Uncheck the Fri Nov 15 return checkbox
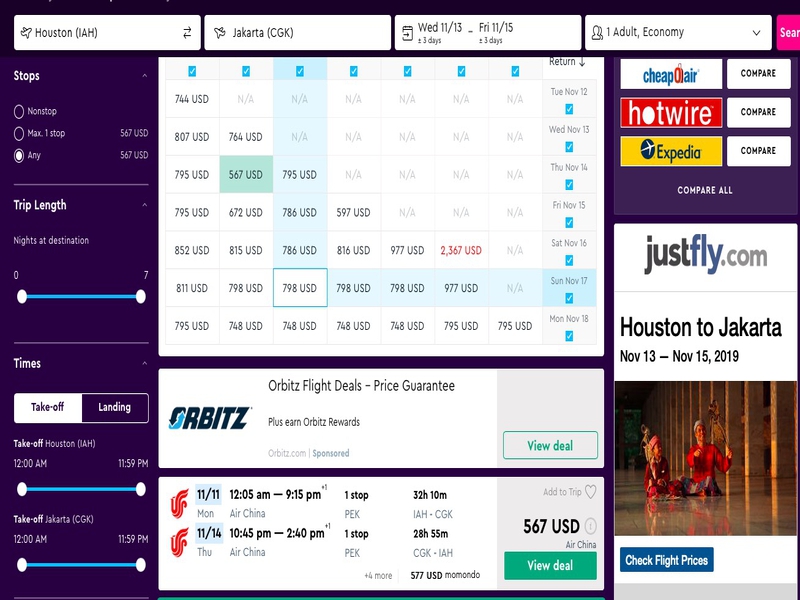Screen dimensions: 800x600 pyautogui.click(x=569, y=222)
